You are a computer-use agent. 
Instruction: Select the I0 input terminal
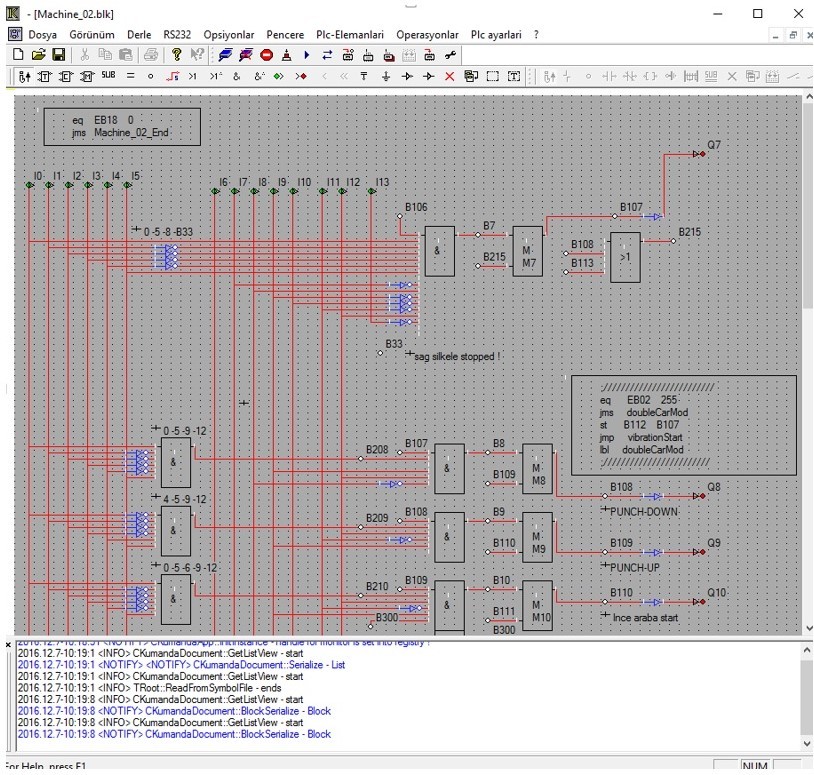pos(30,185)
